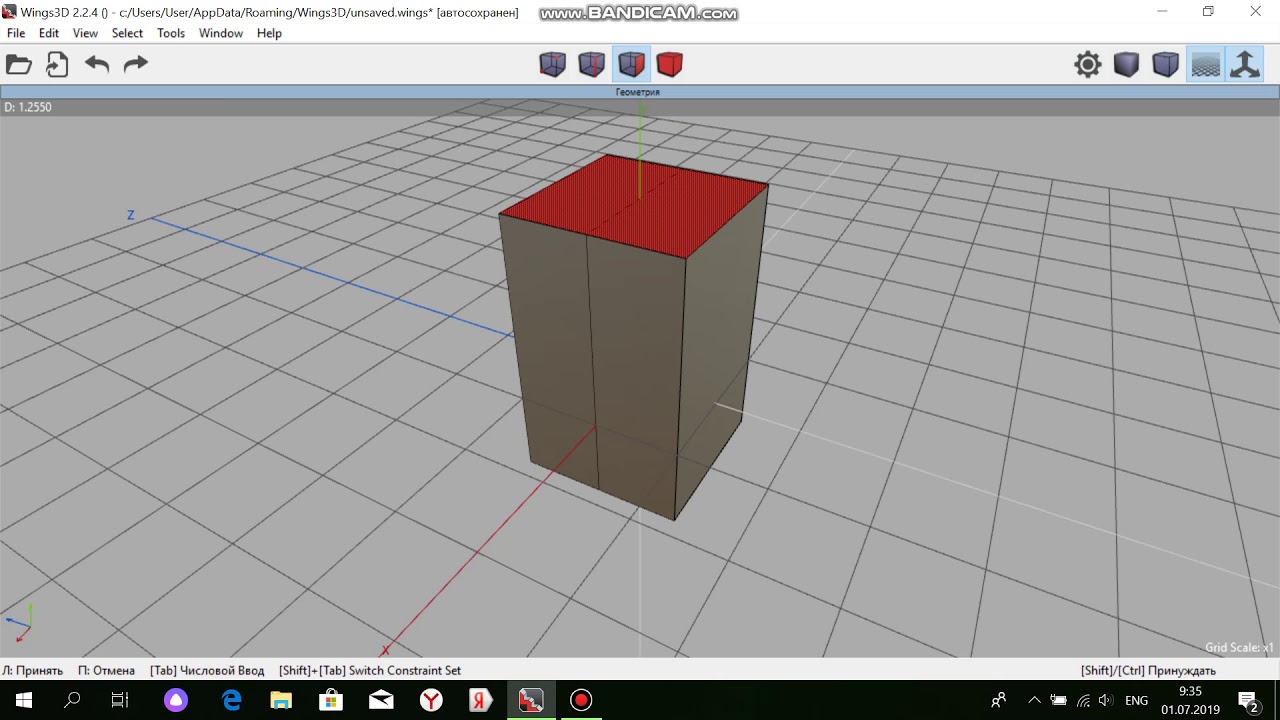Open the Select menu

127,33
